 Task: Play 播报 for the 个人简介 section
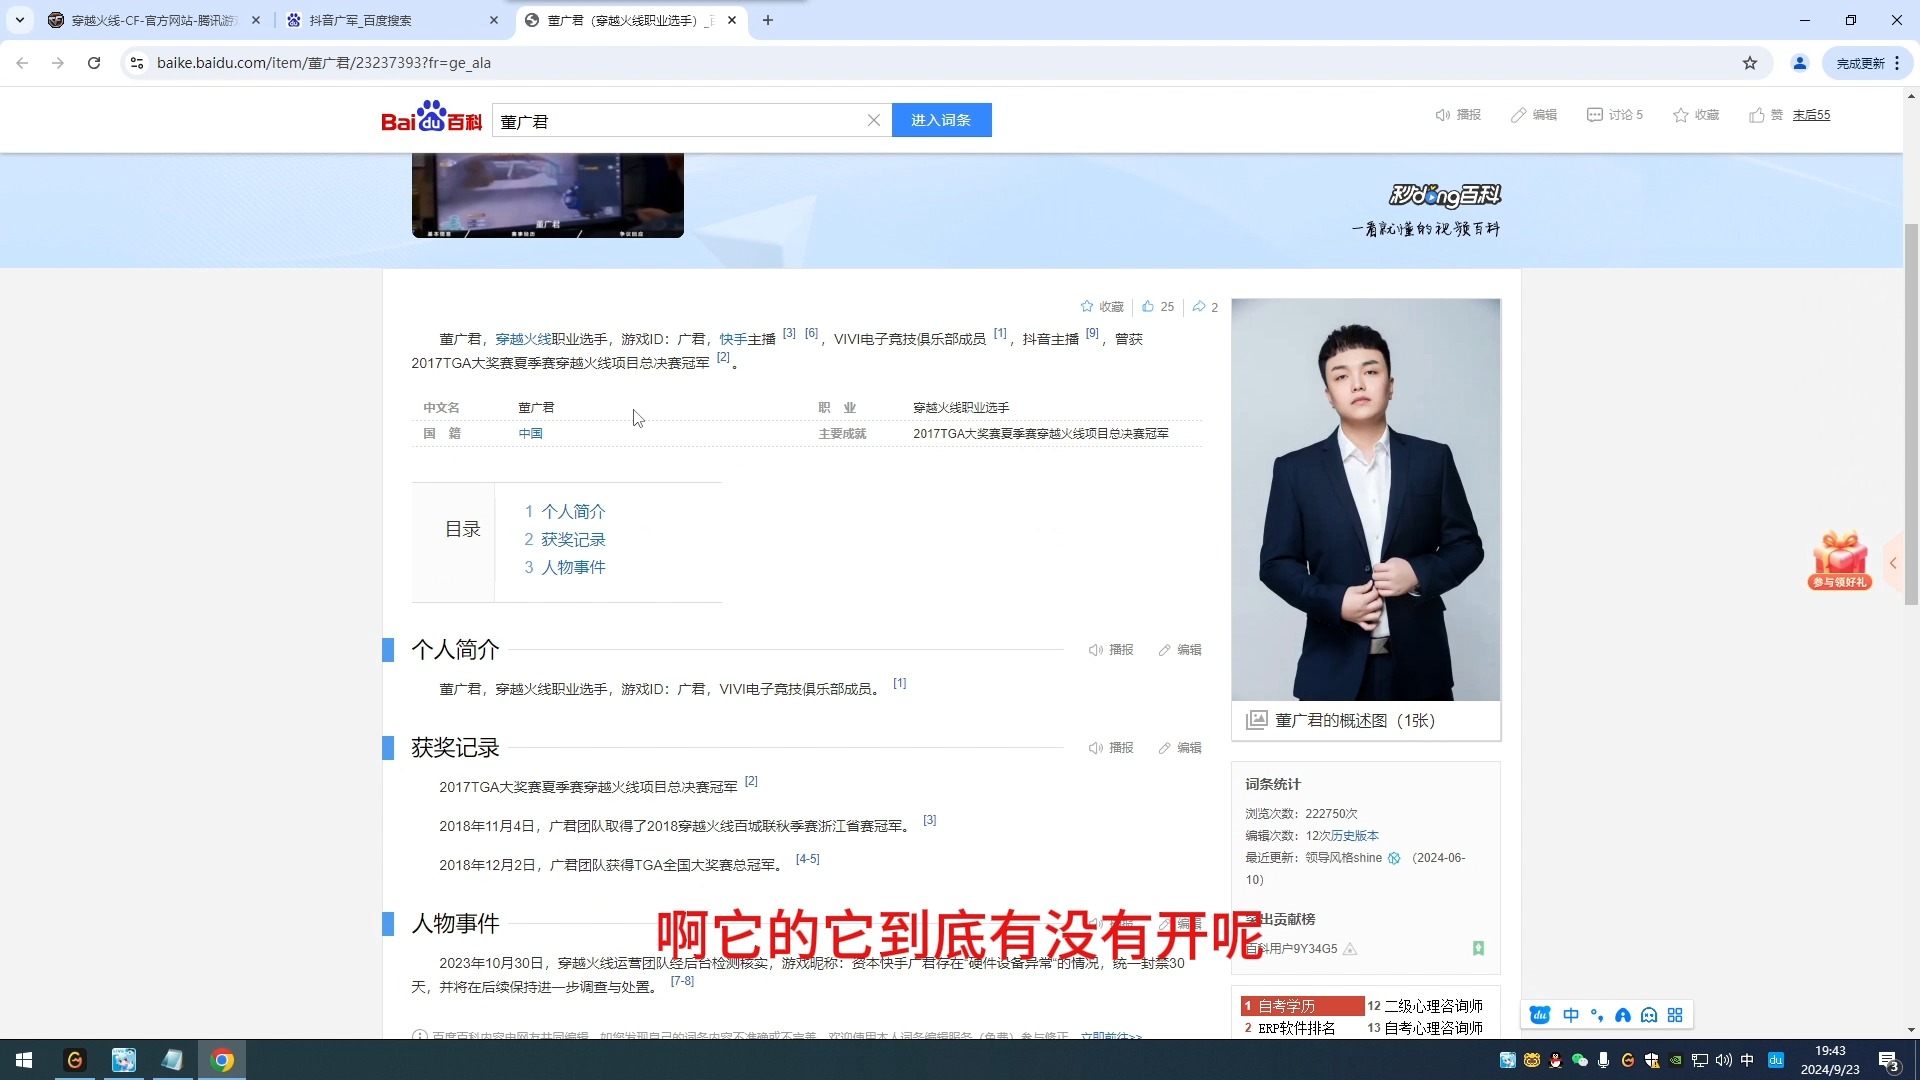pyautogui.click(x=1111, y=650)
